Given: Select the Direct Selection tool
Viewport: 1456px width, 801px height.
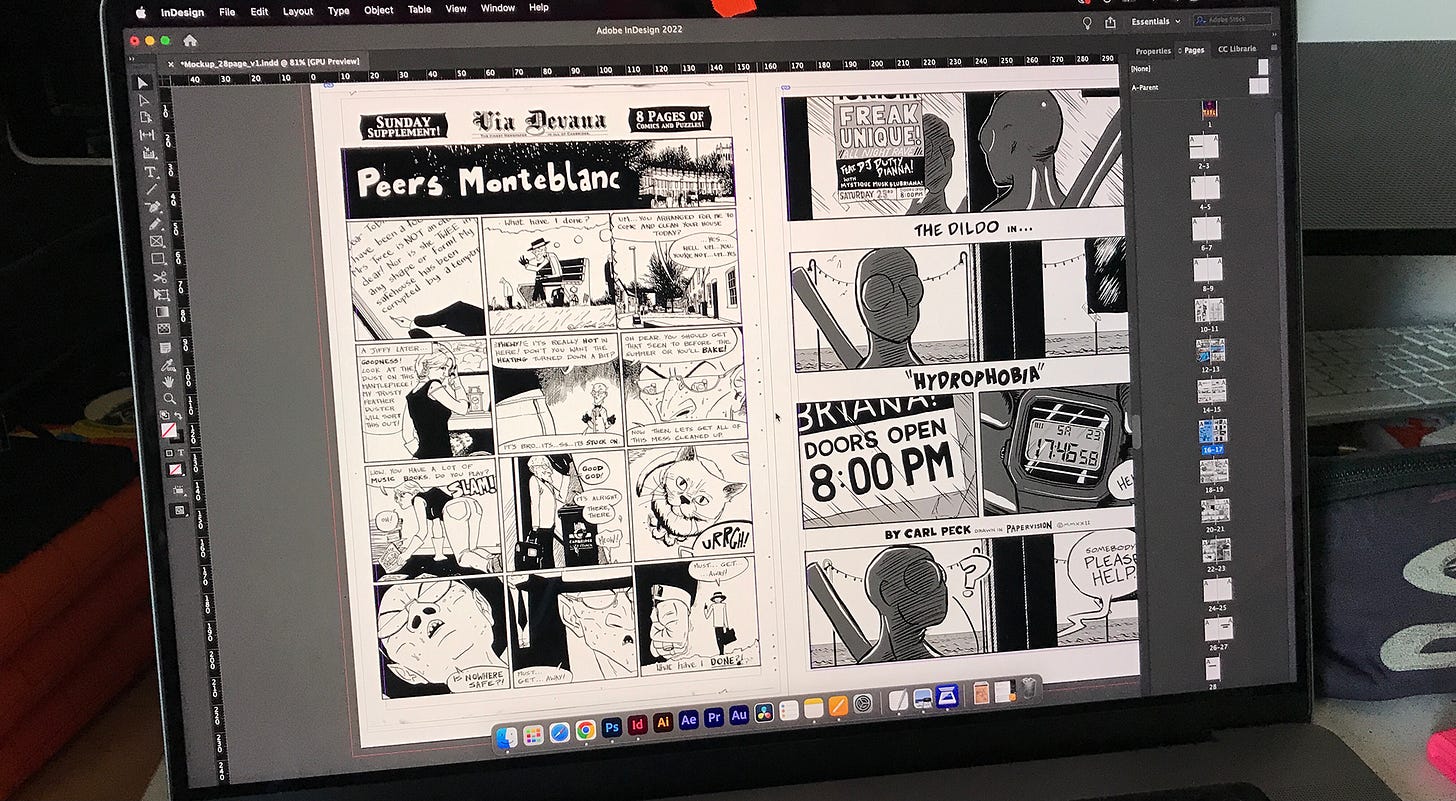Looking at the screenshot, I should [x=144, y=101].
